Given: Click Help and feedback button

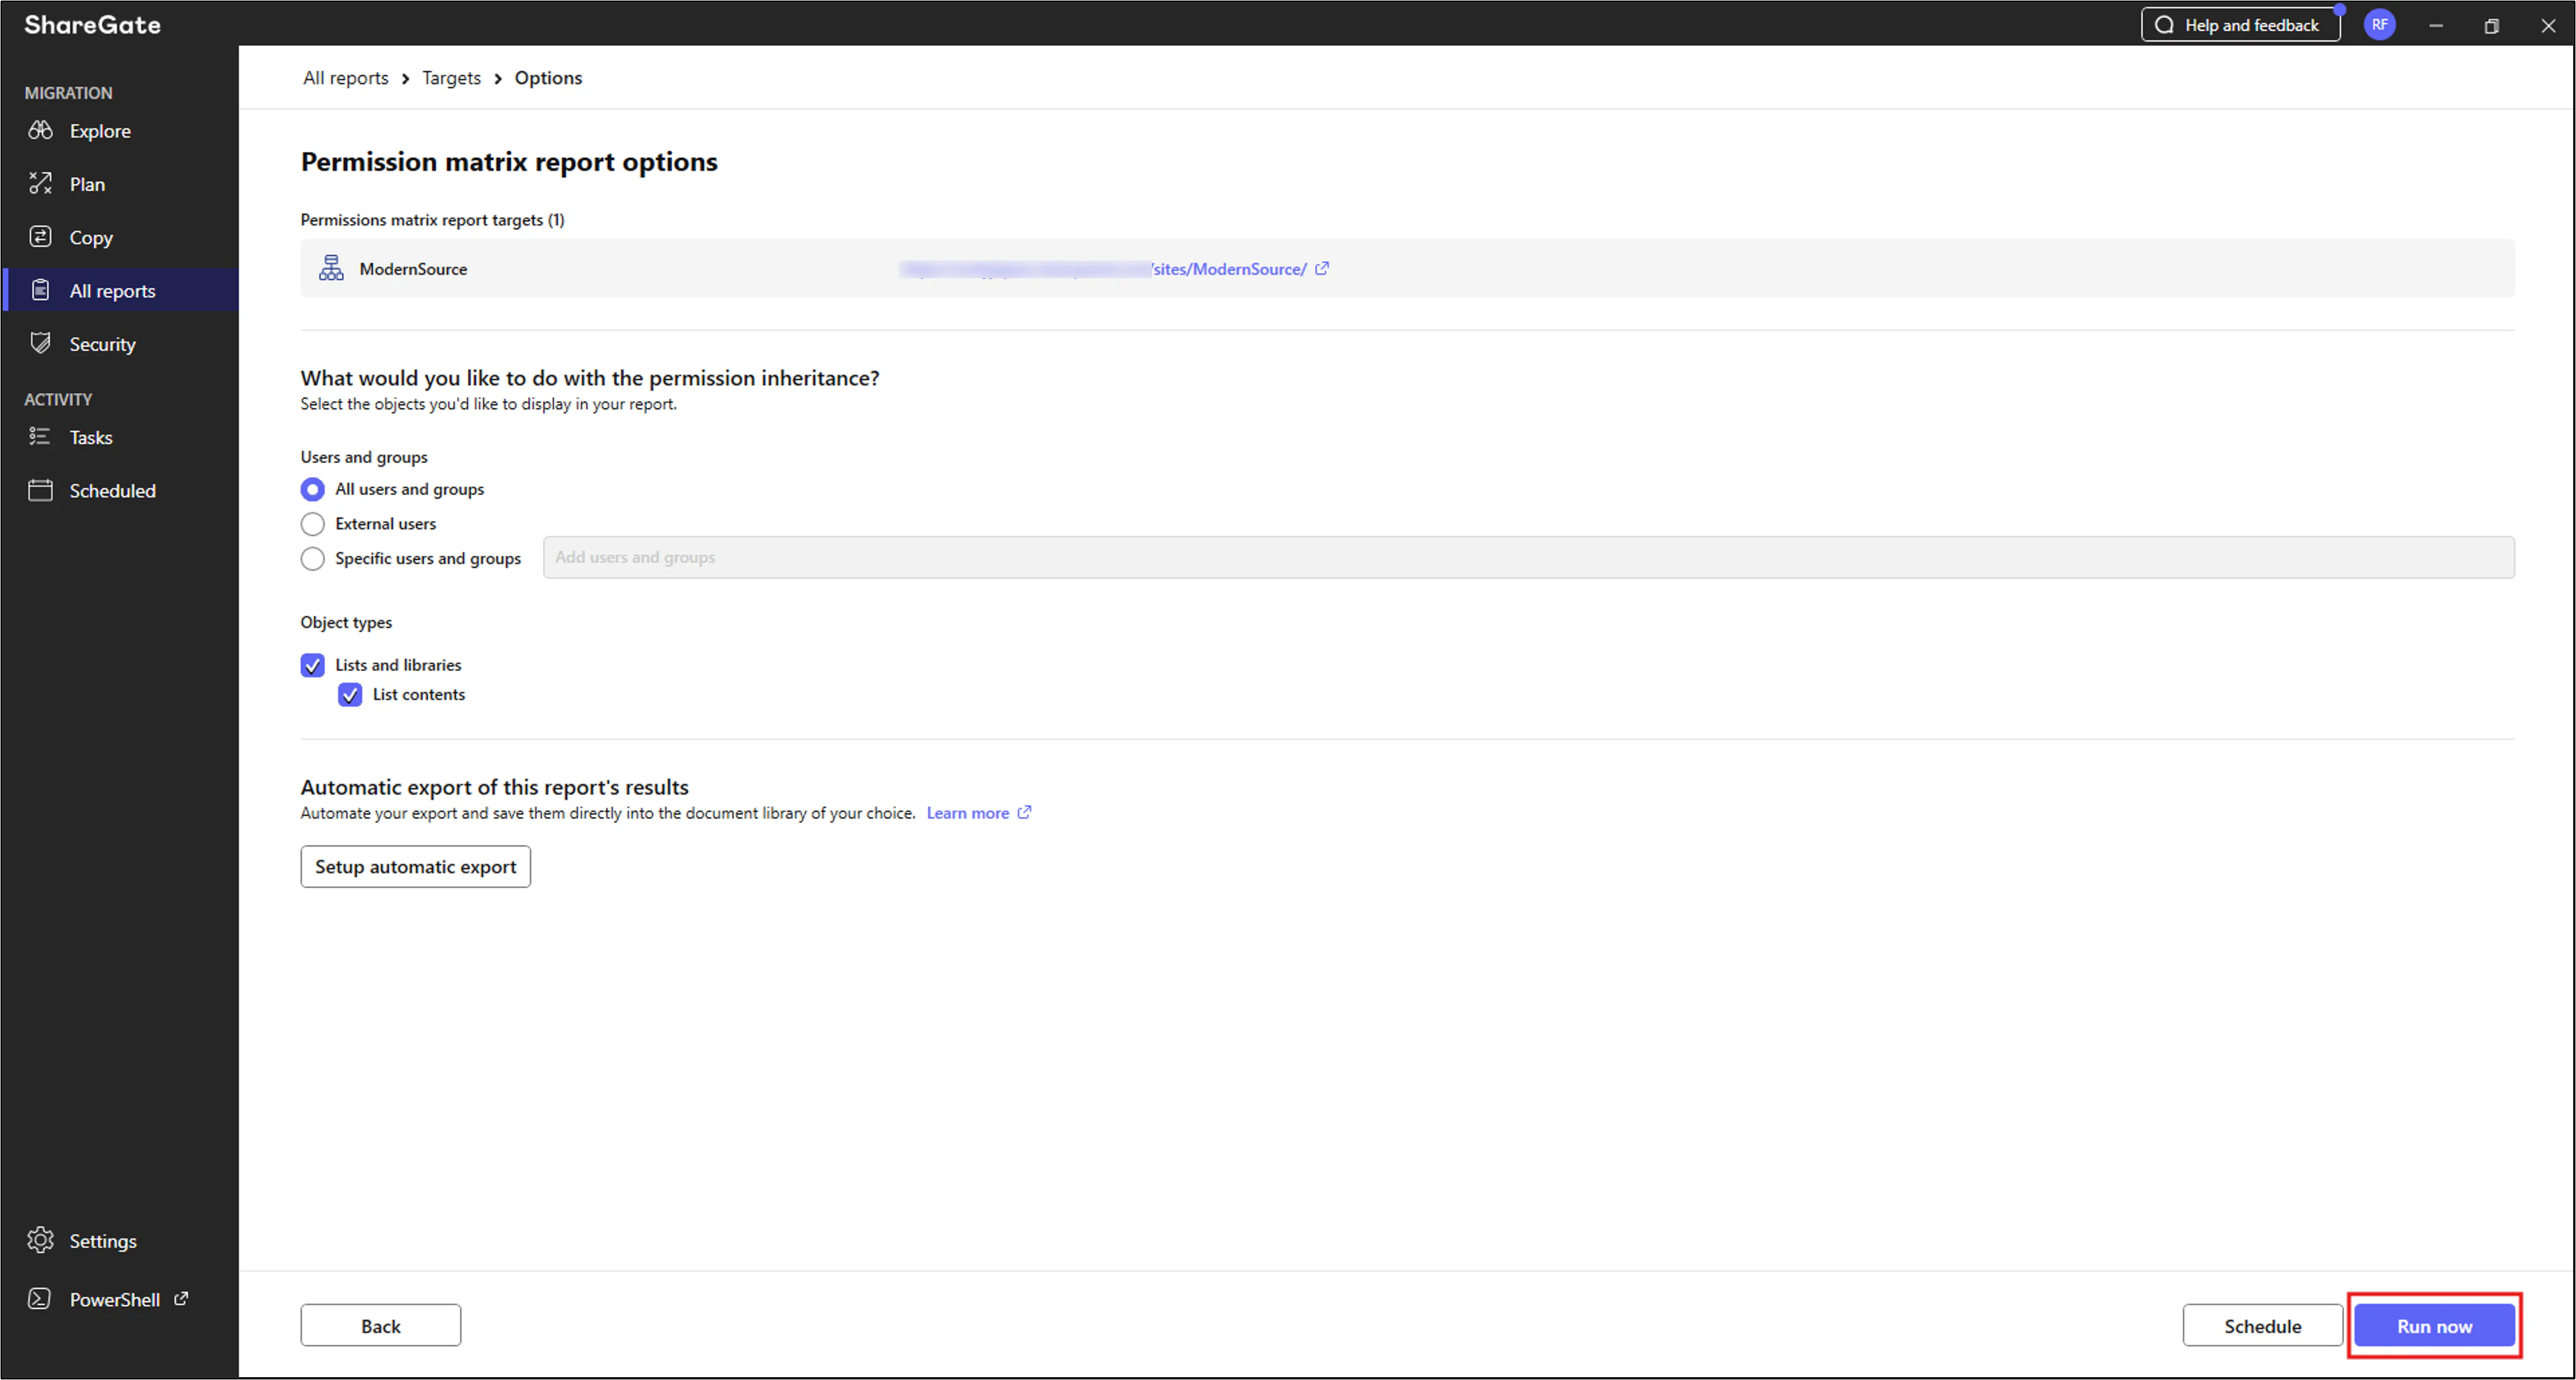Looking at the screenshot, I should (x=2240, y=25).
